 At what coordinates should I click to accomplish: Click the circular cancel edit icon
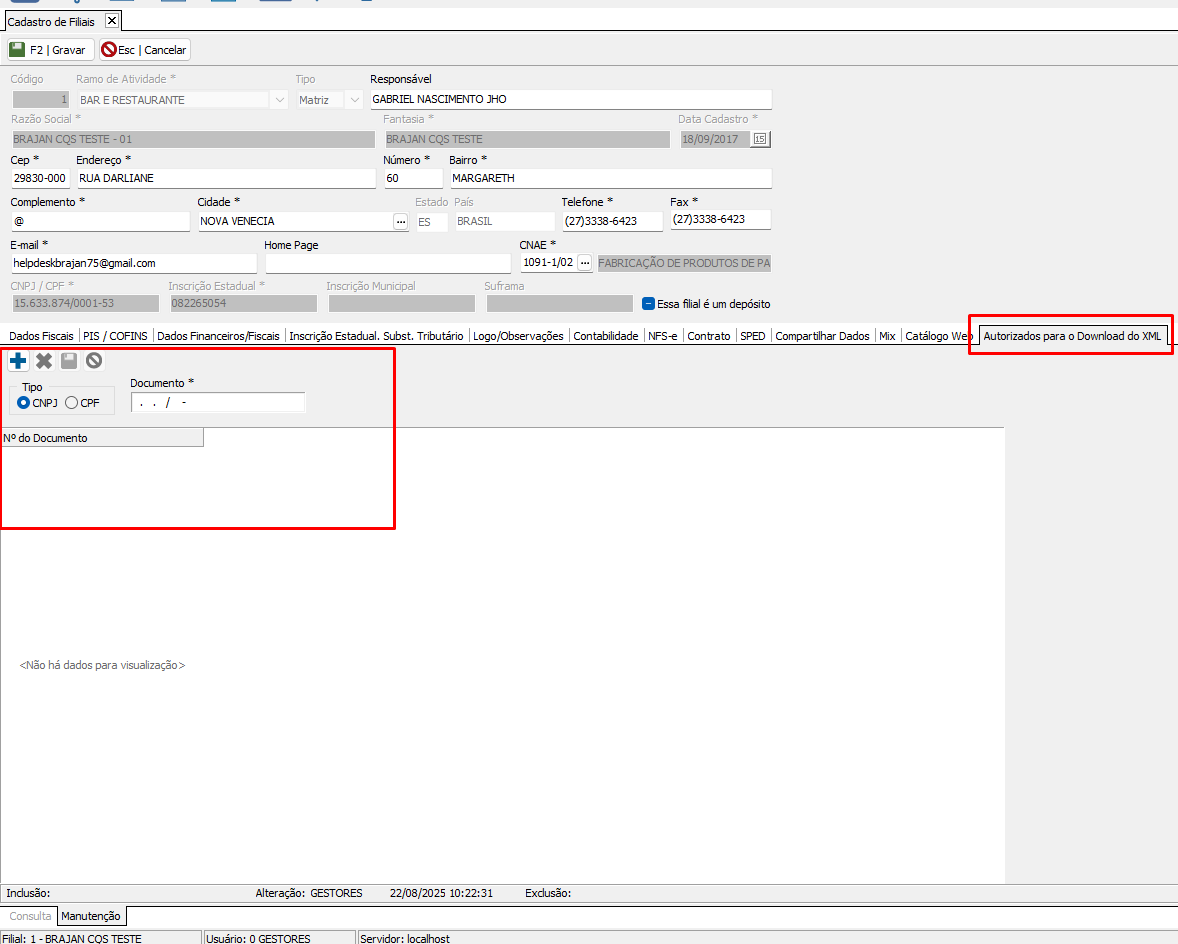[94, 361]
